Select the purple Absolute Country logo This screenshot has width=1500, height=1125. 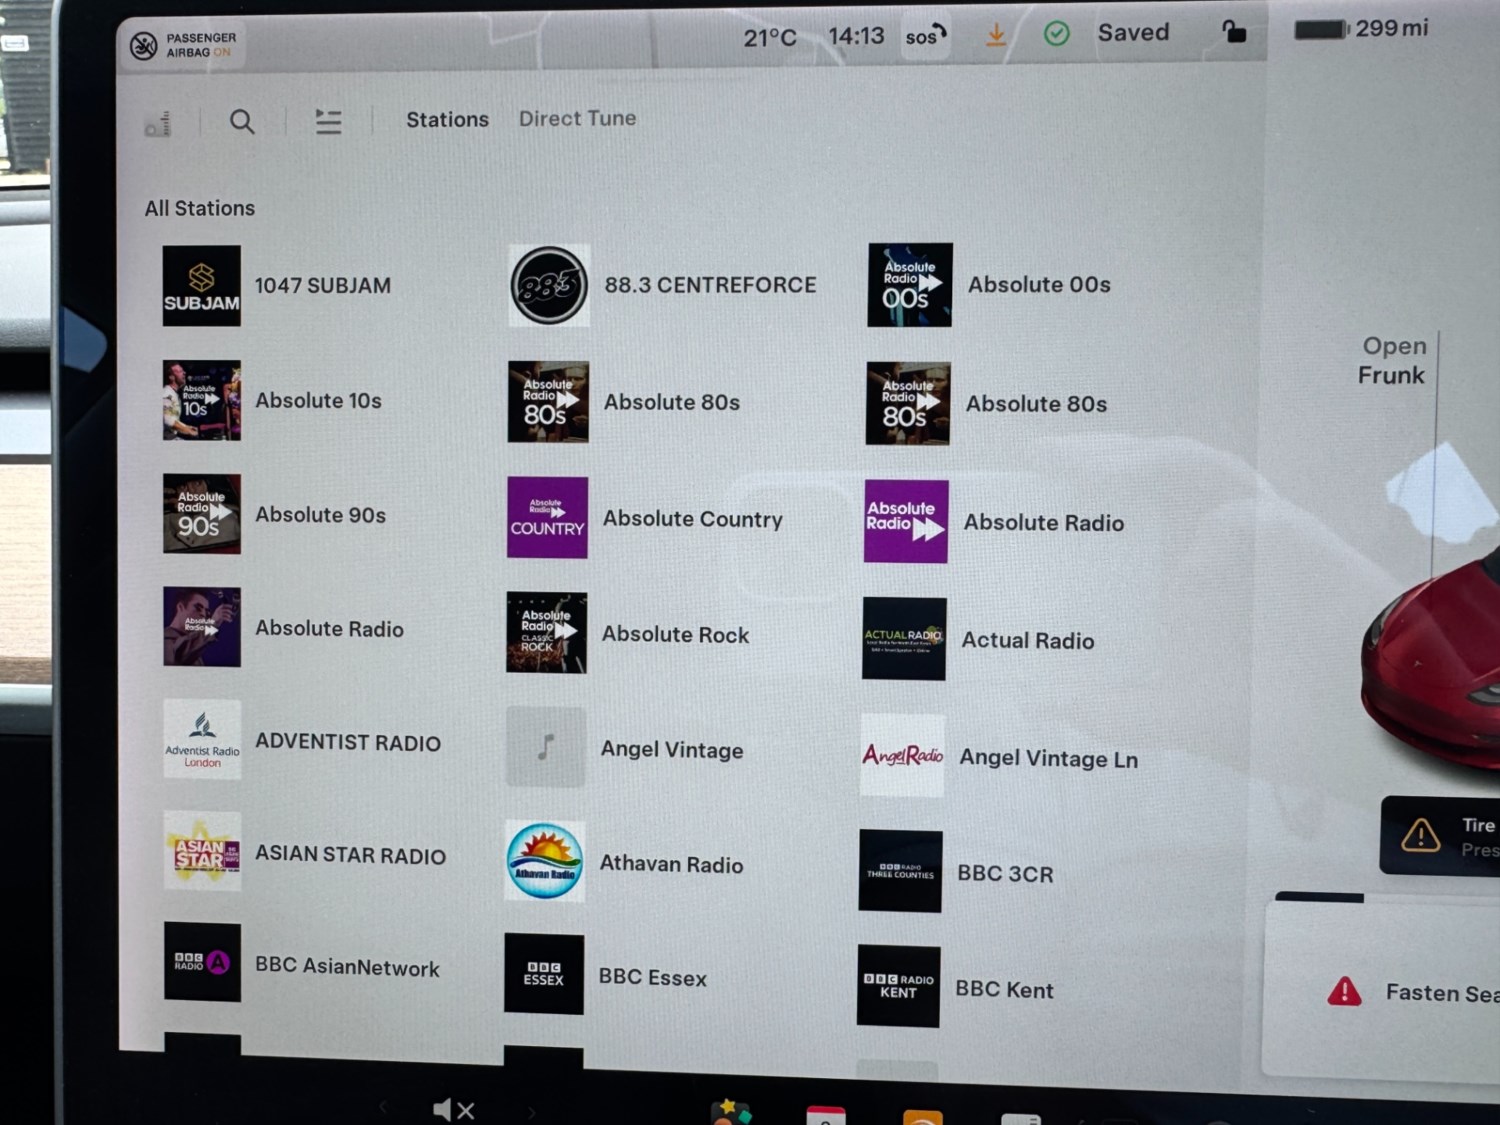pos(547,517)
